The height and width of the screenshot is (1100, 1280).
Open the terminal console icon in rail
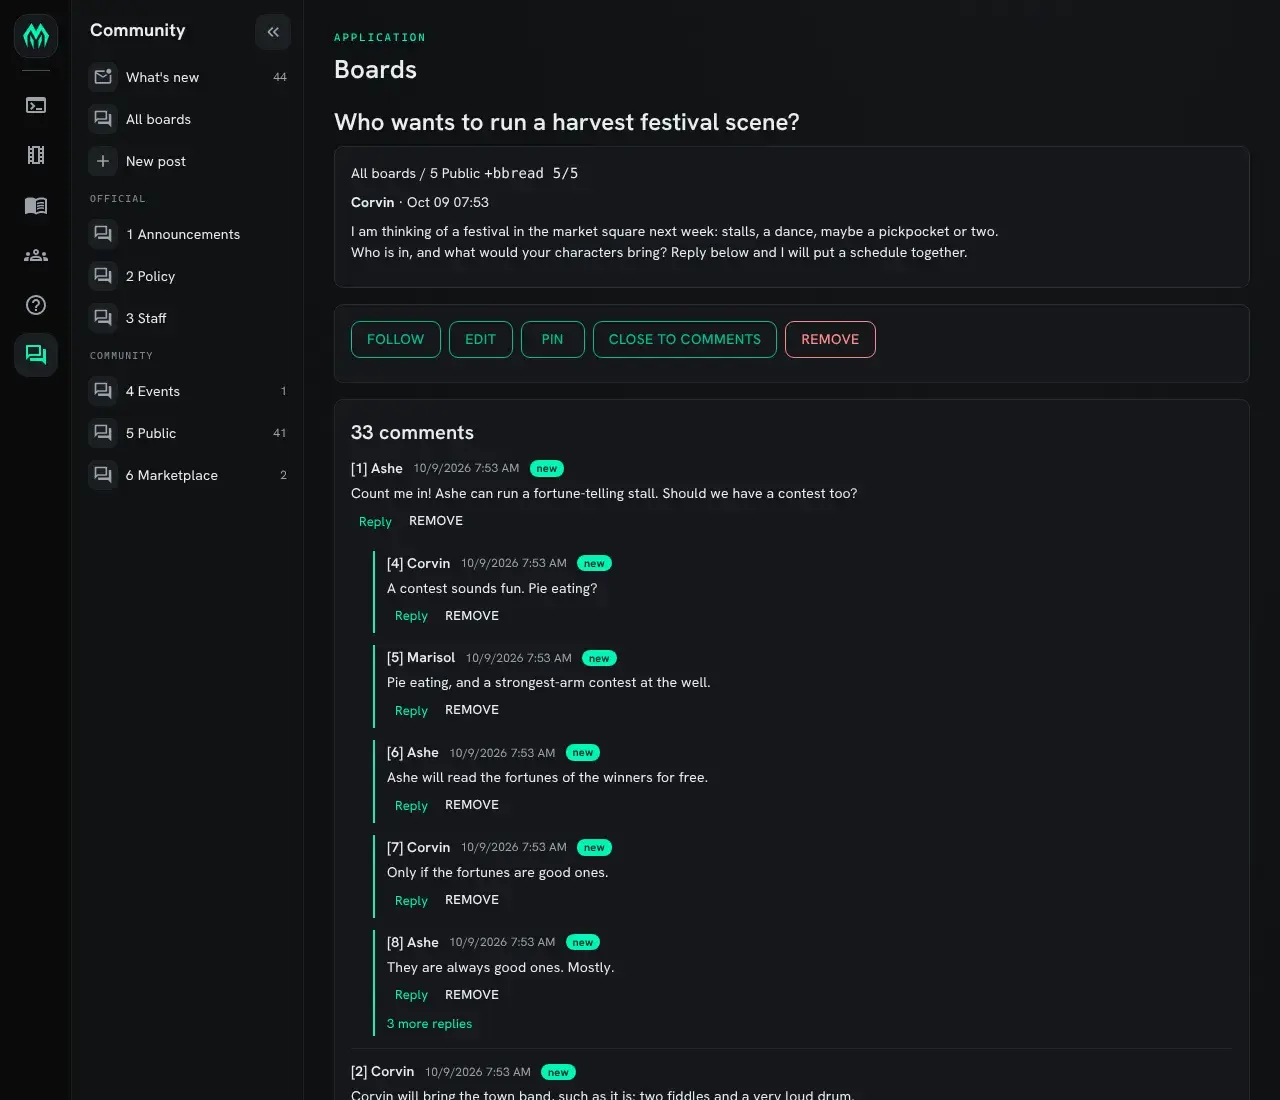point(36,105)
